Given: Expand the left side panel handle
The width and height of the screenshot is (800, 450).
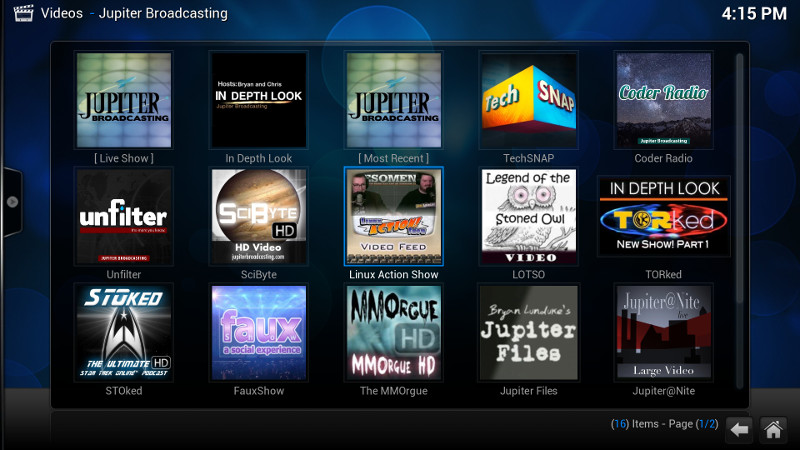Looking at the screenshot, I should pos(12,201).
